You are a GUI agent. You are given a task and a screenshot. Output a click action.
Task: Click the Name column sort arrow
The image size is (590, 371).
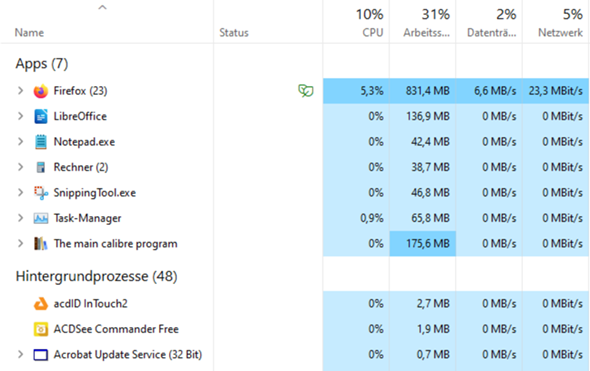(102, 7)
